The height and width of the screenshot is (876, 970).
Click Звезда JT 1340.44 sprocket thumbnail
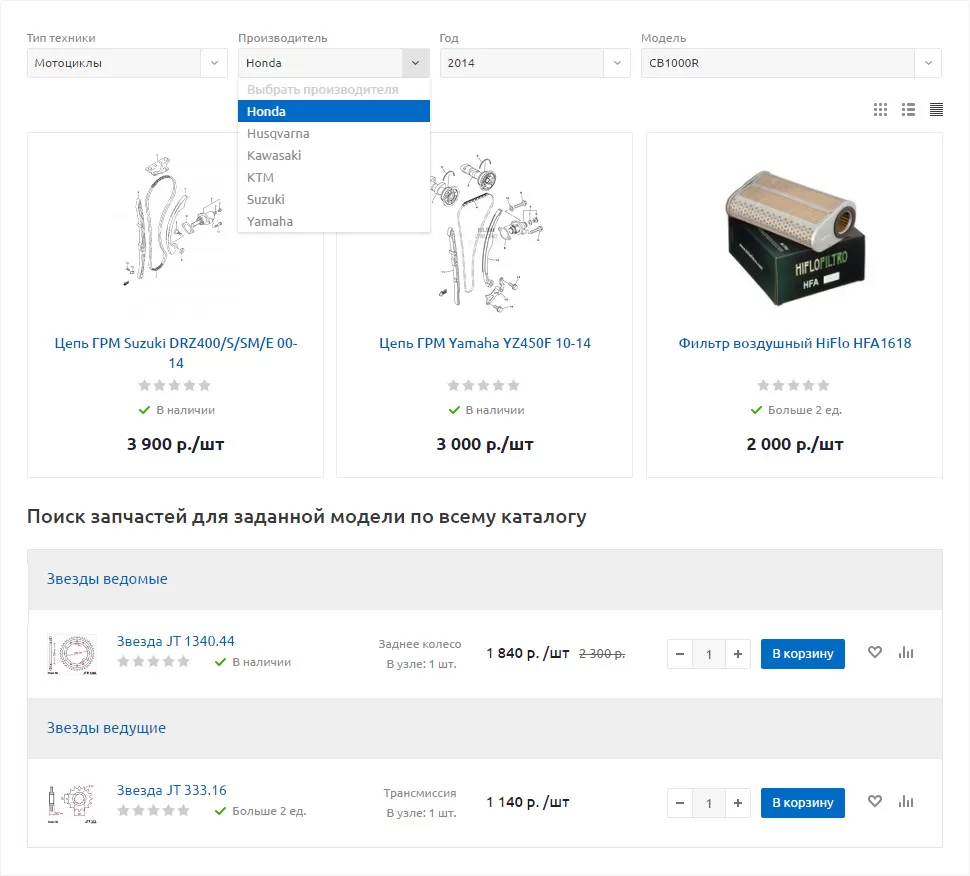tap(72, 654)
